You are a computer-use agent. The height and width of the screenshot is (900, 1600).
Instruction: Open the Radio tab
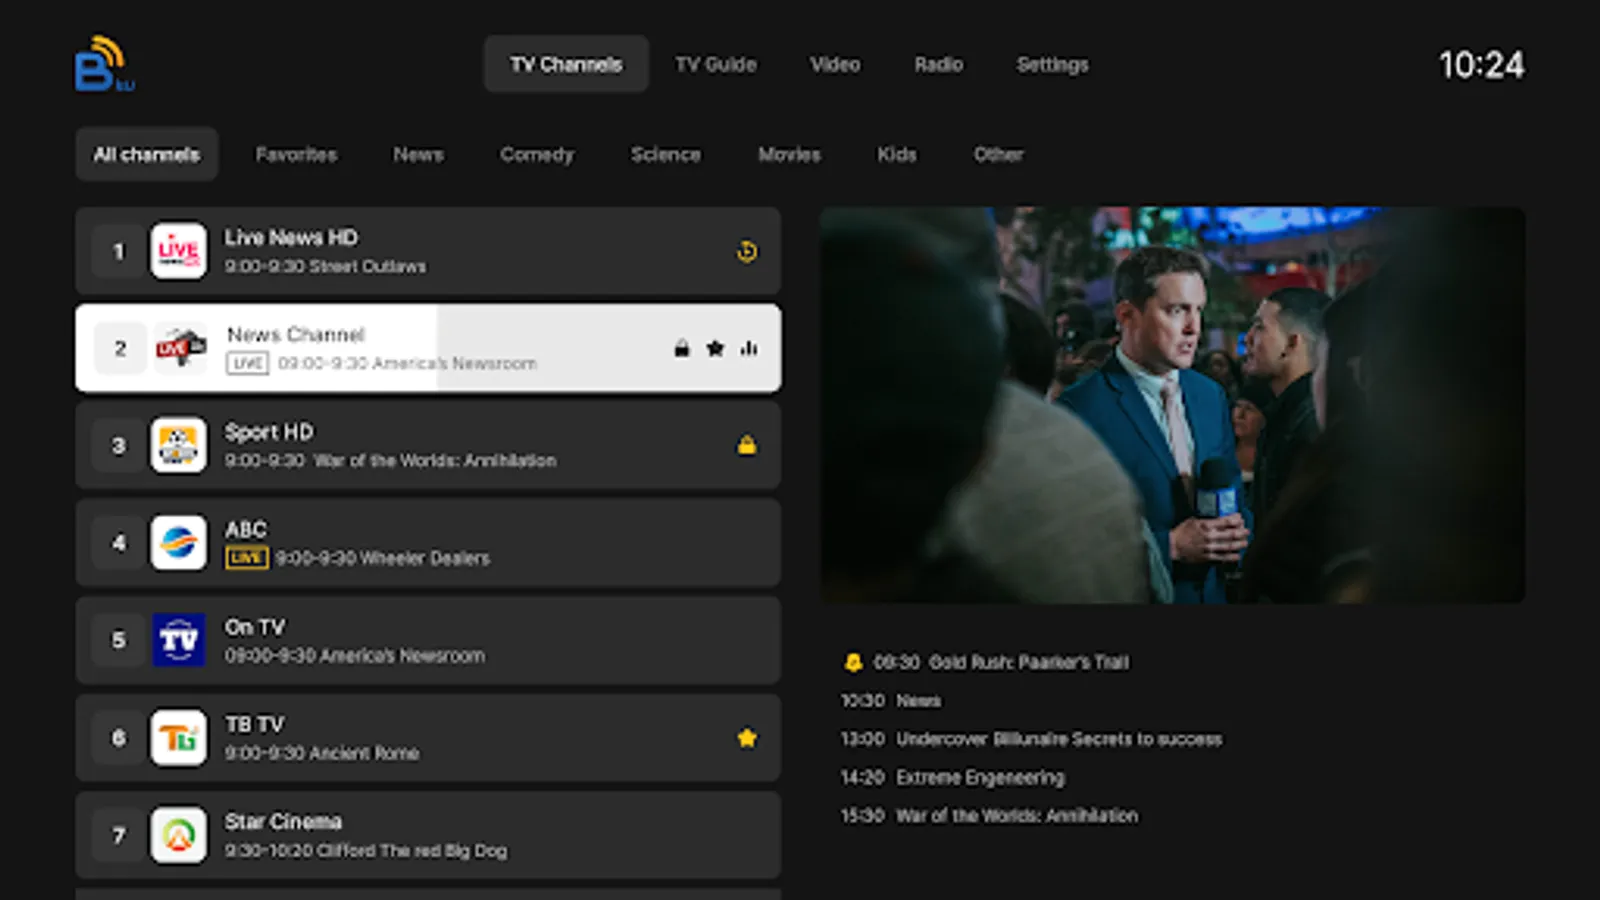coord(939,64)
